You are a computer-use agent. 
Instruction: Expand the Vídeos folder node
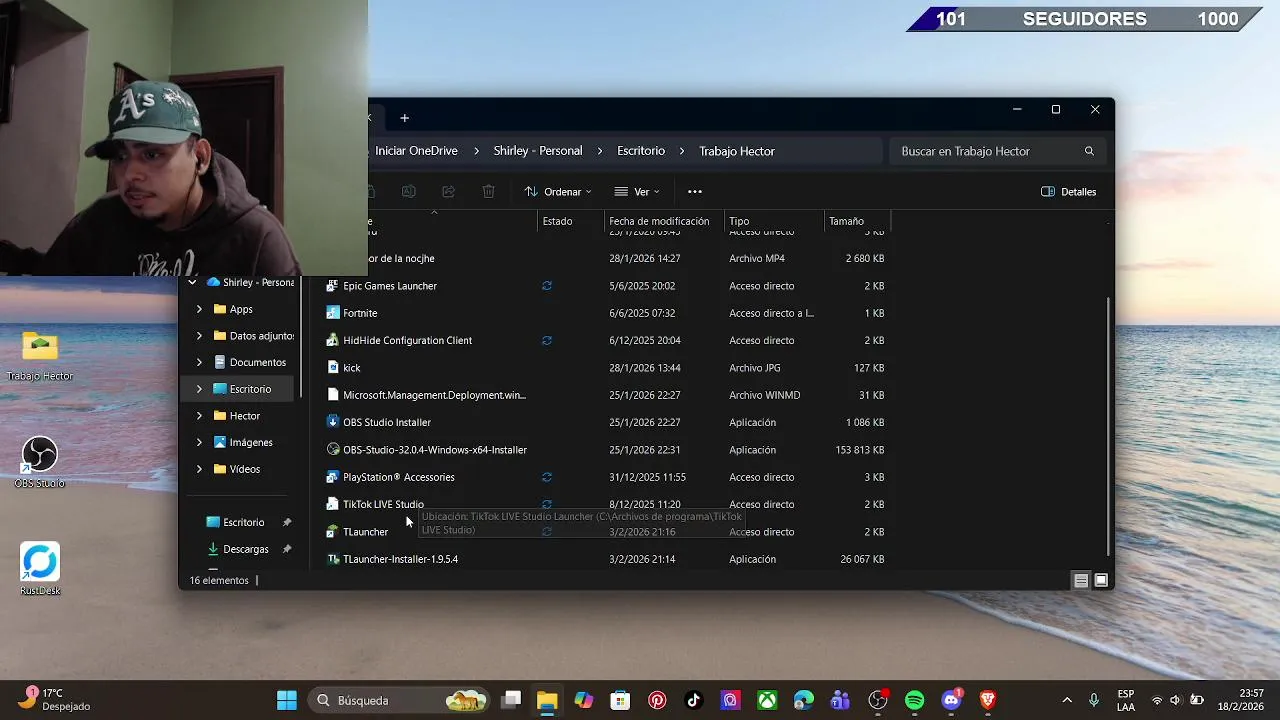tap(199, 469)
